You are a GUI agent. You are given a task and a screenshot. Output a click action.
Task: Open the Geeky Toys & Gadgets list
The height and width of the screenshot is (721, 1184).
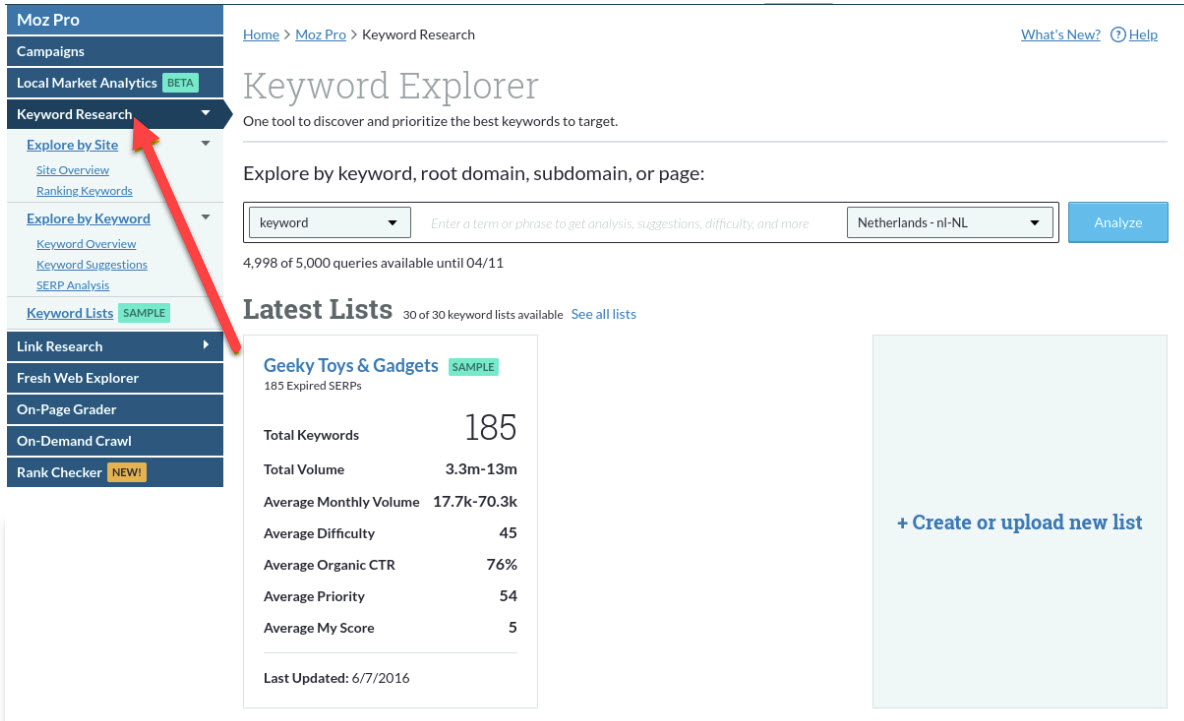(x=350, y=366)
